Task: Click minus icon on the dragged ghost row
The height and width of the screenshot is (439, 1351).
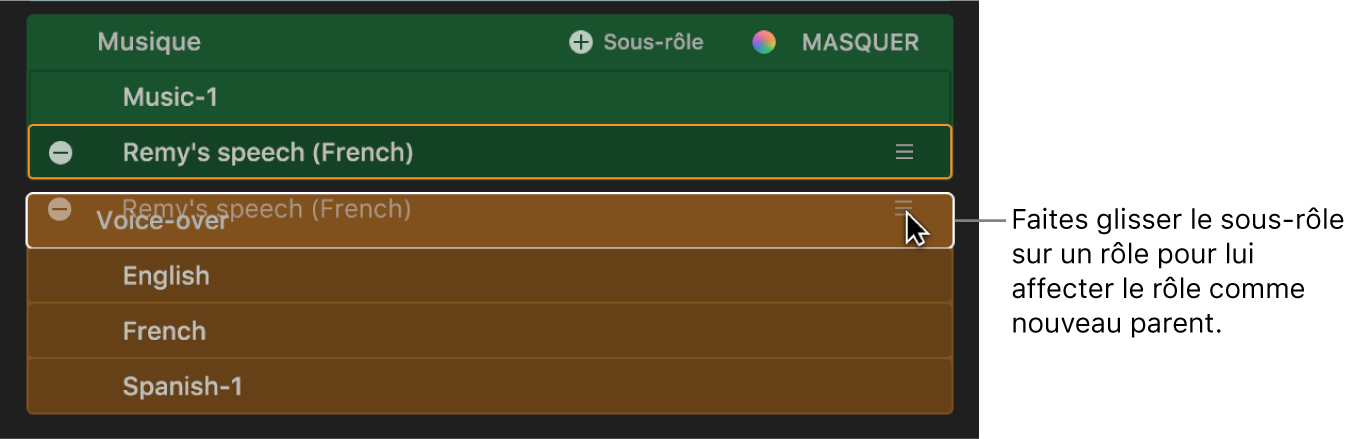Action: (60, 209)
